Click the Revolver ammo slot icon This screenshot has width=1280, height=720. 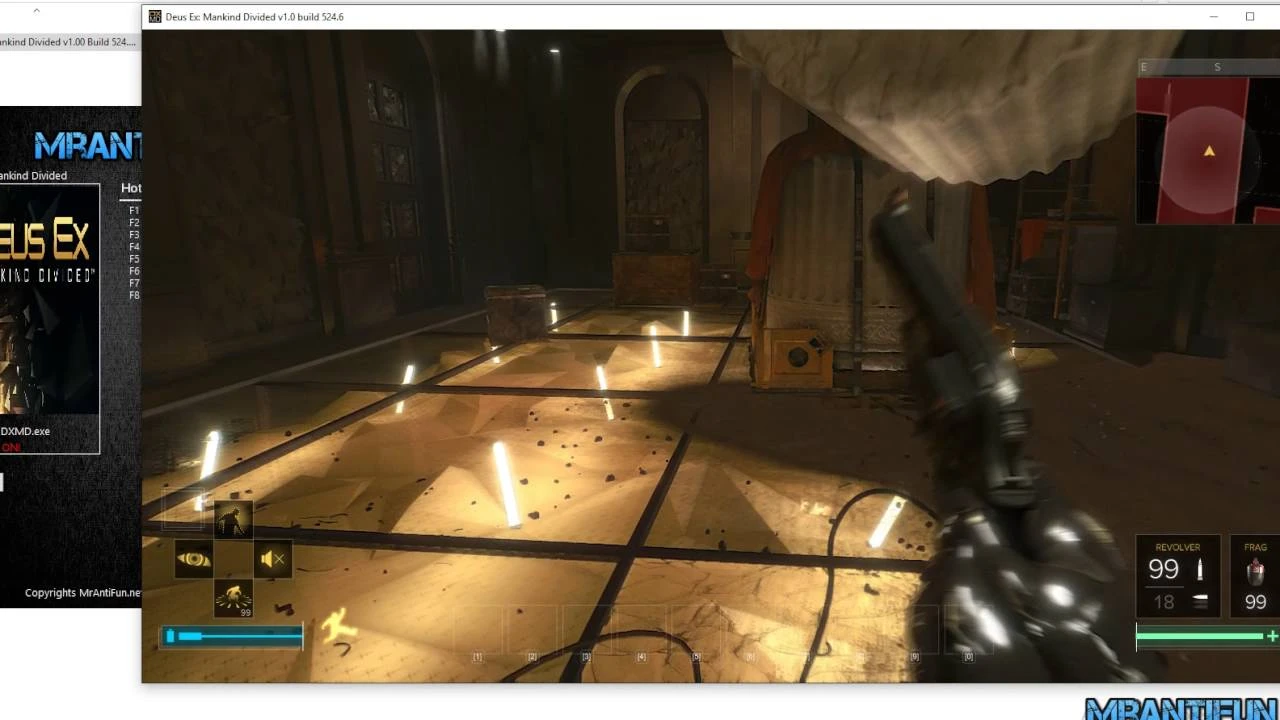point(1178,577)
